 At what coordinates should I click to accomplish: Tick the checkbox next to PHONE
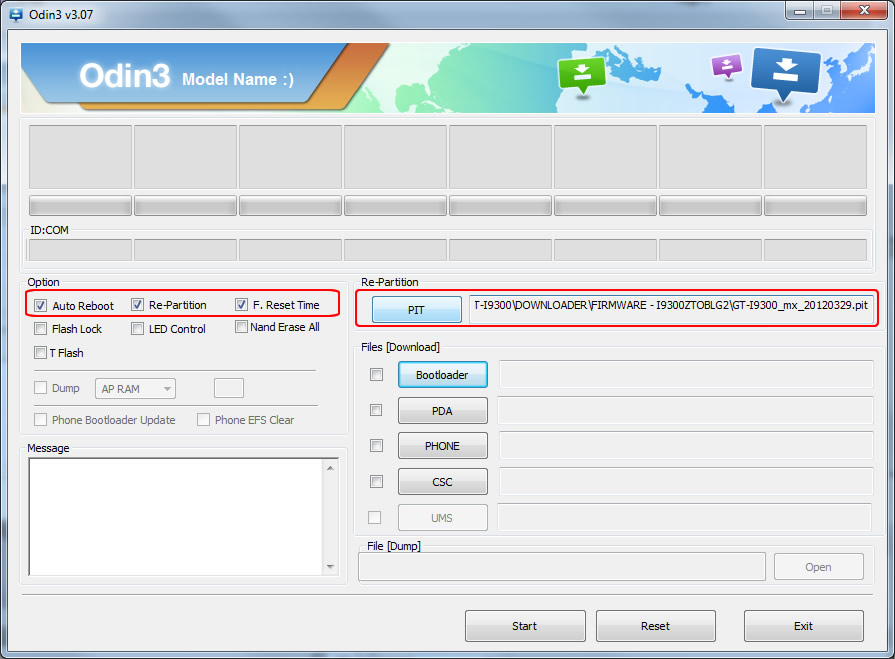[x=376, y=446]
